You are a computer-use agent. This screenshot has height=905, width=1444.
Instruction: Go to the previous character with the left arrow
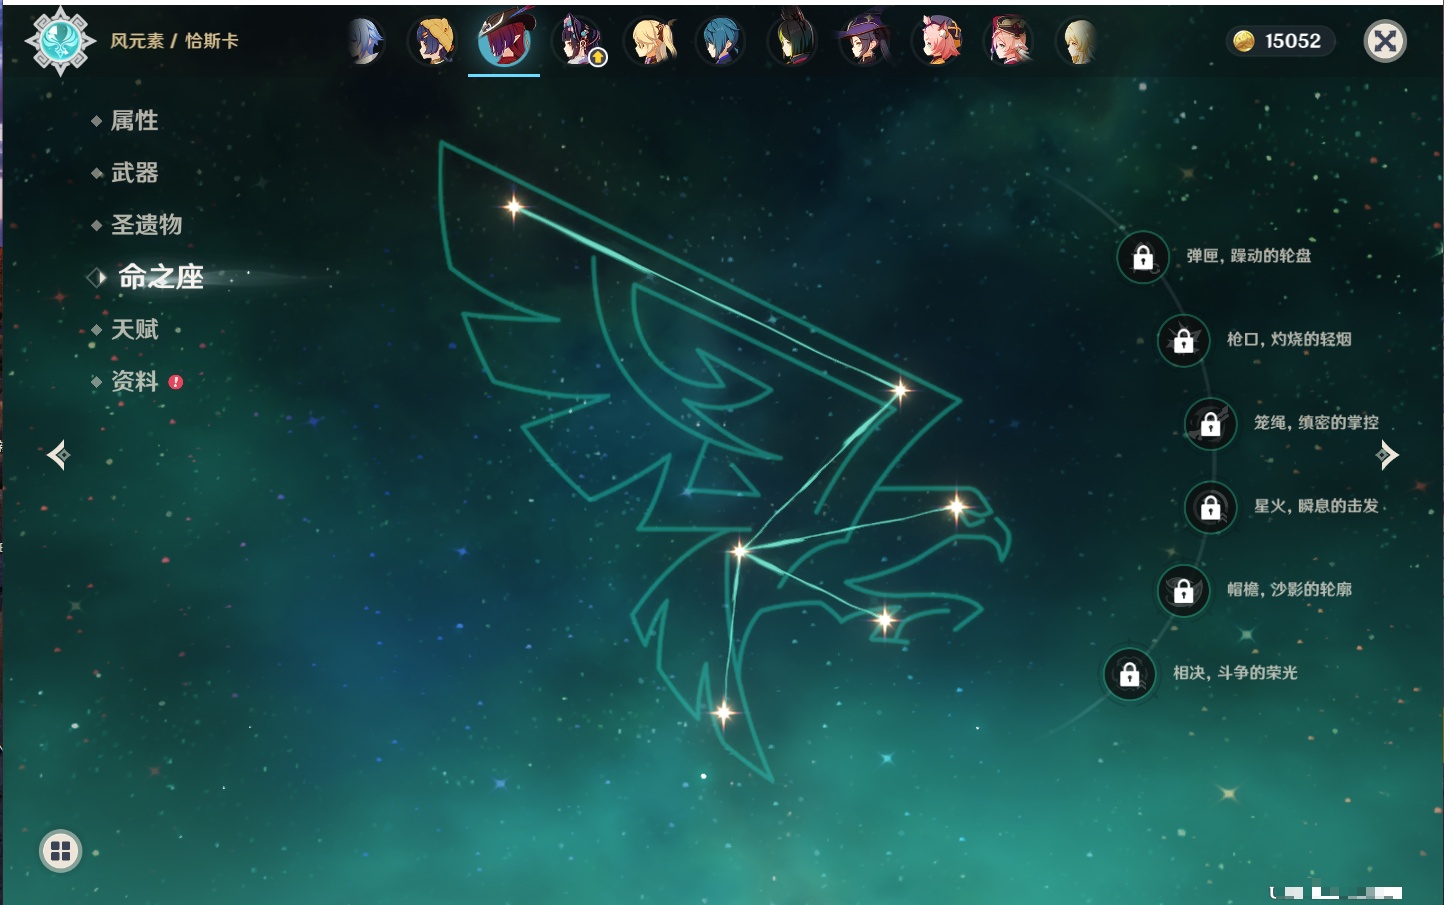58,455
